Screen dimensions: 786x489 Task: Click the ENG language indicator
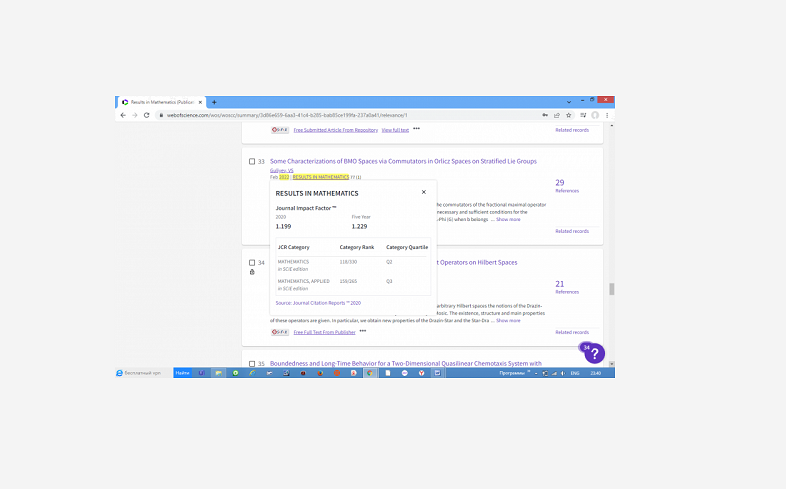pos(575,373)
